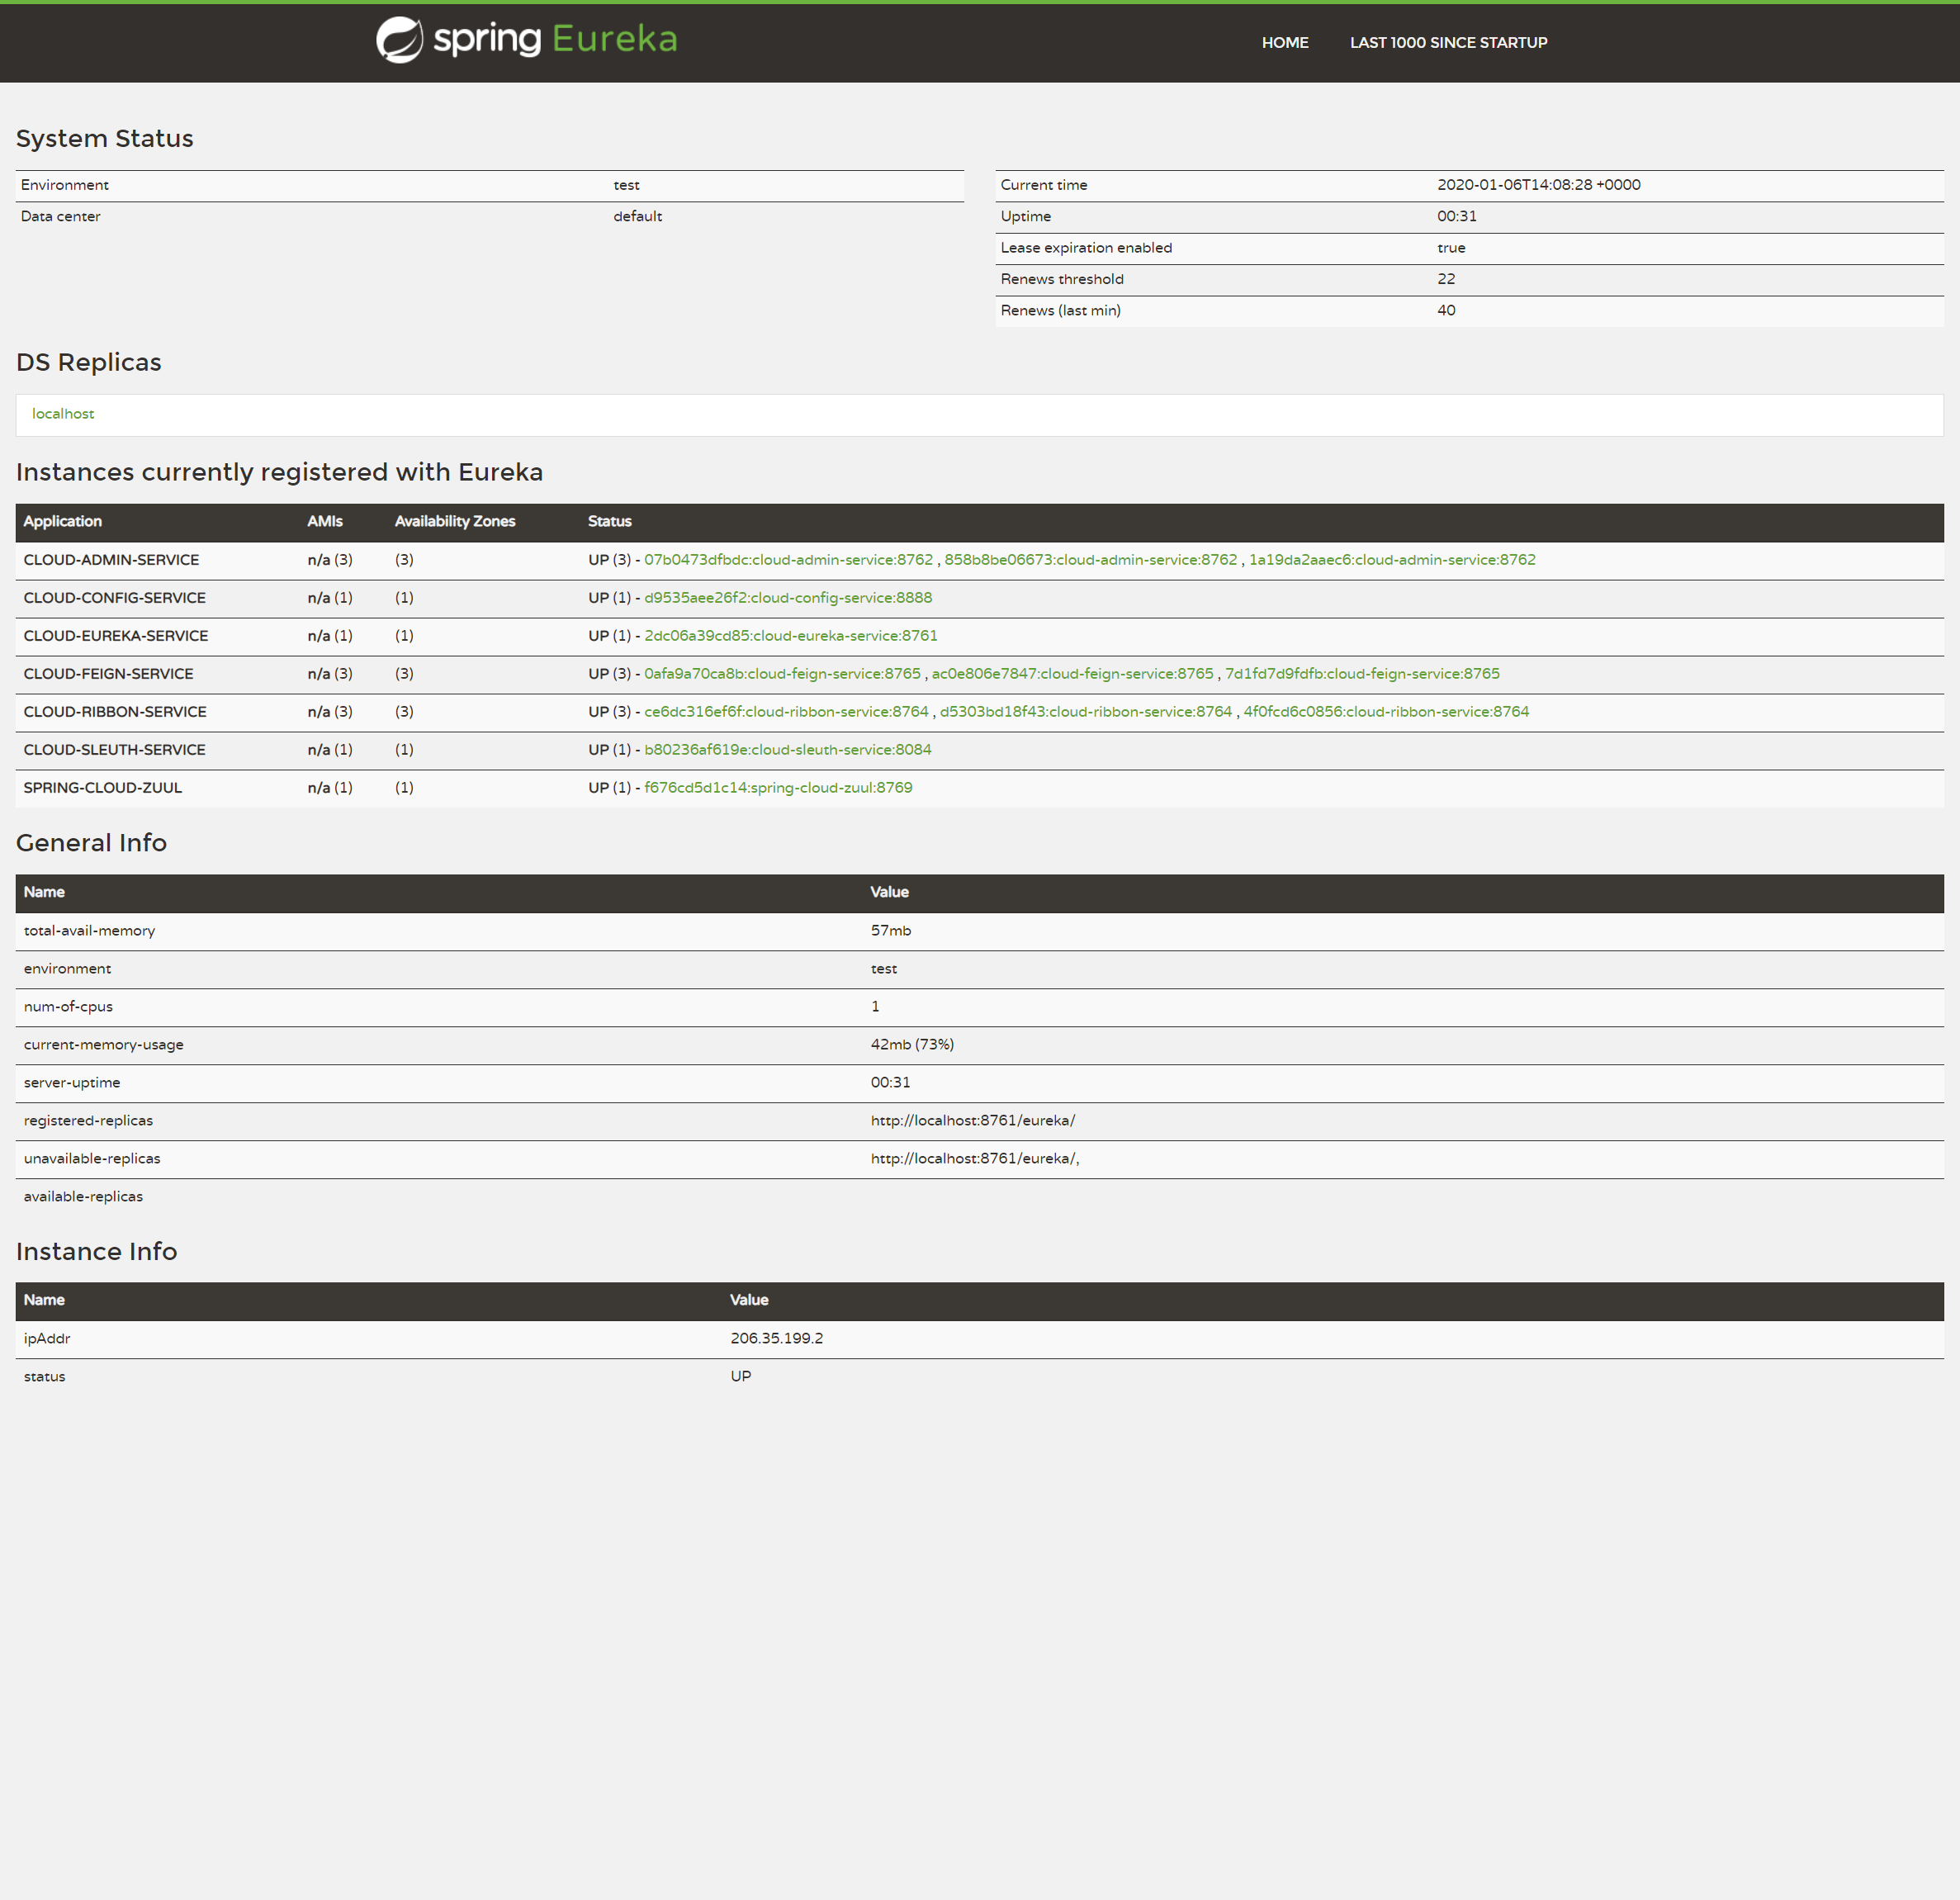1960x1900 pixels.
Task: Open instance 858b8be06673:cloud-admin-service:8762
Action: [1091, 560]
